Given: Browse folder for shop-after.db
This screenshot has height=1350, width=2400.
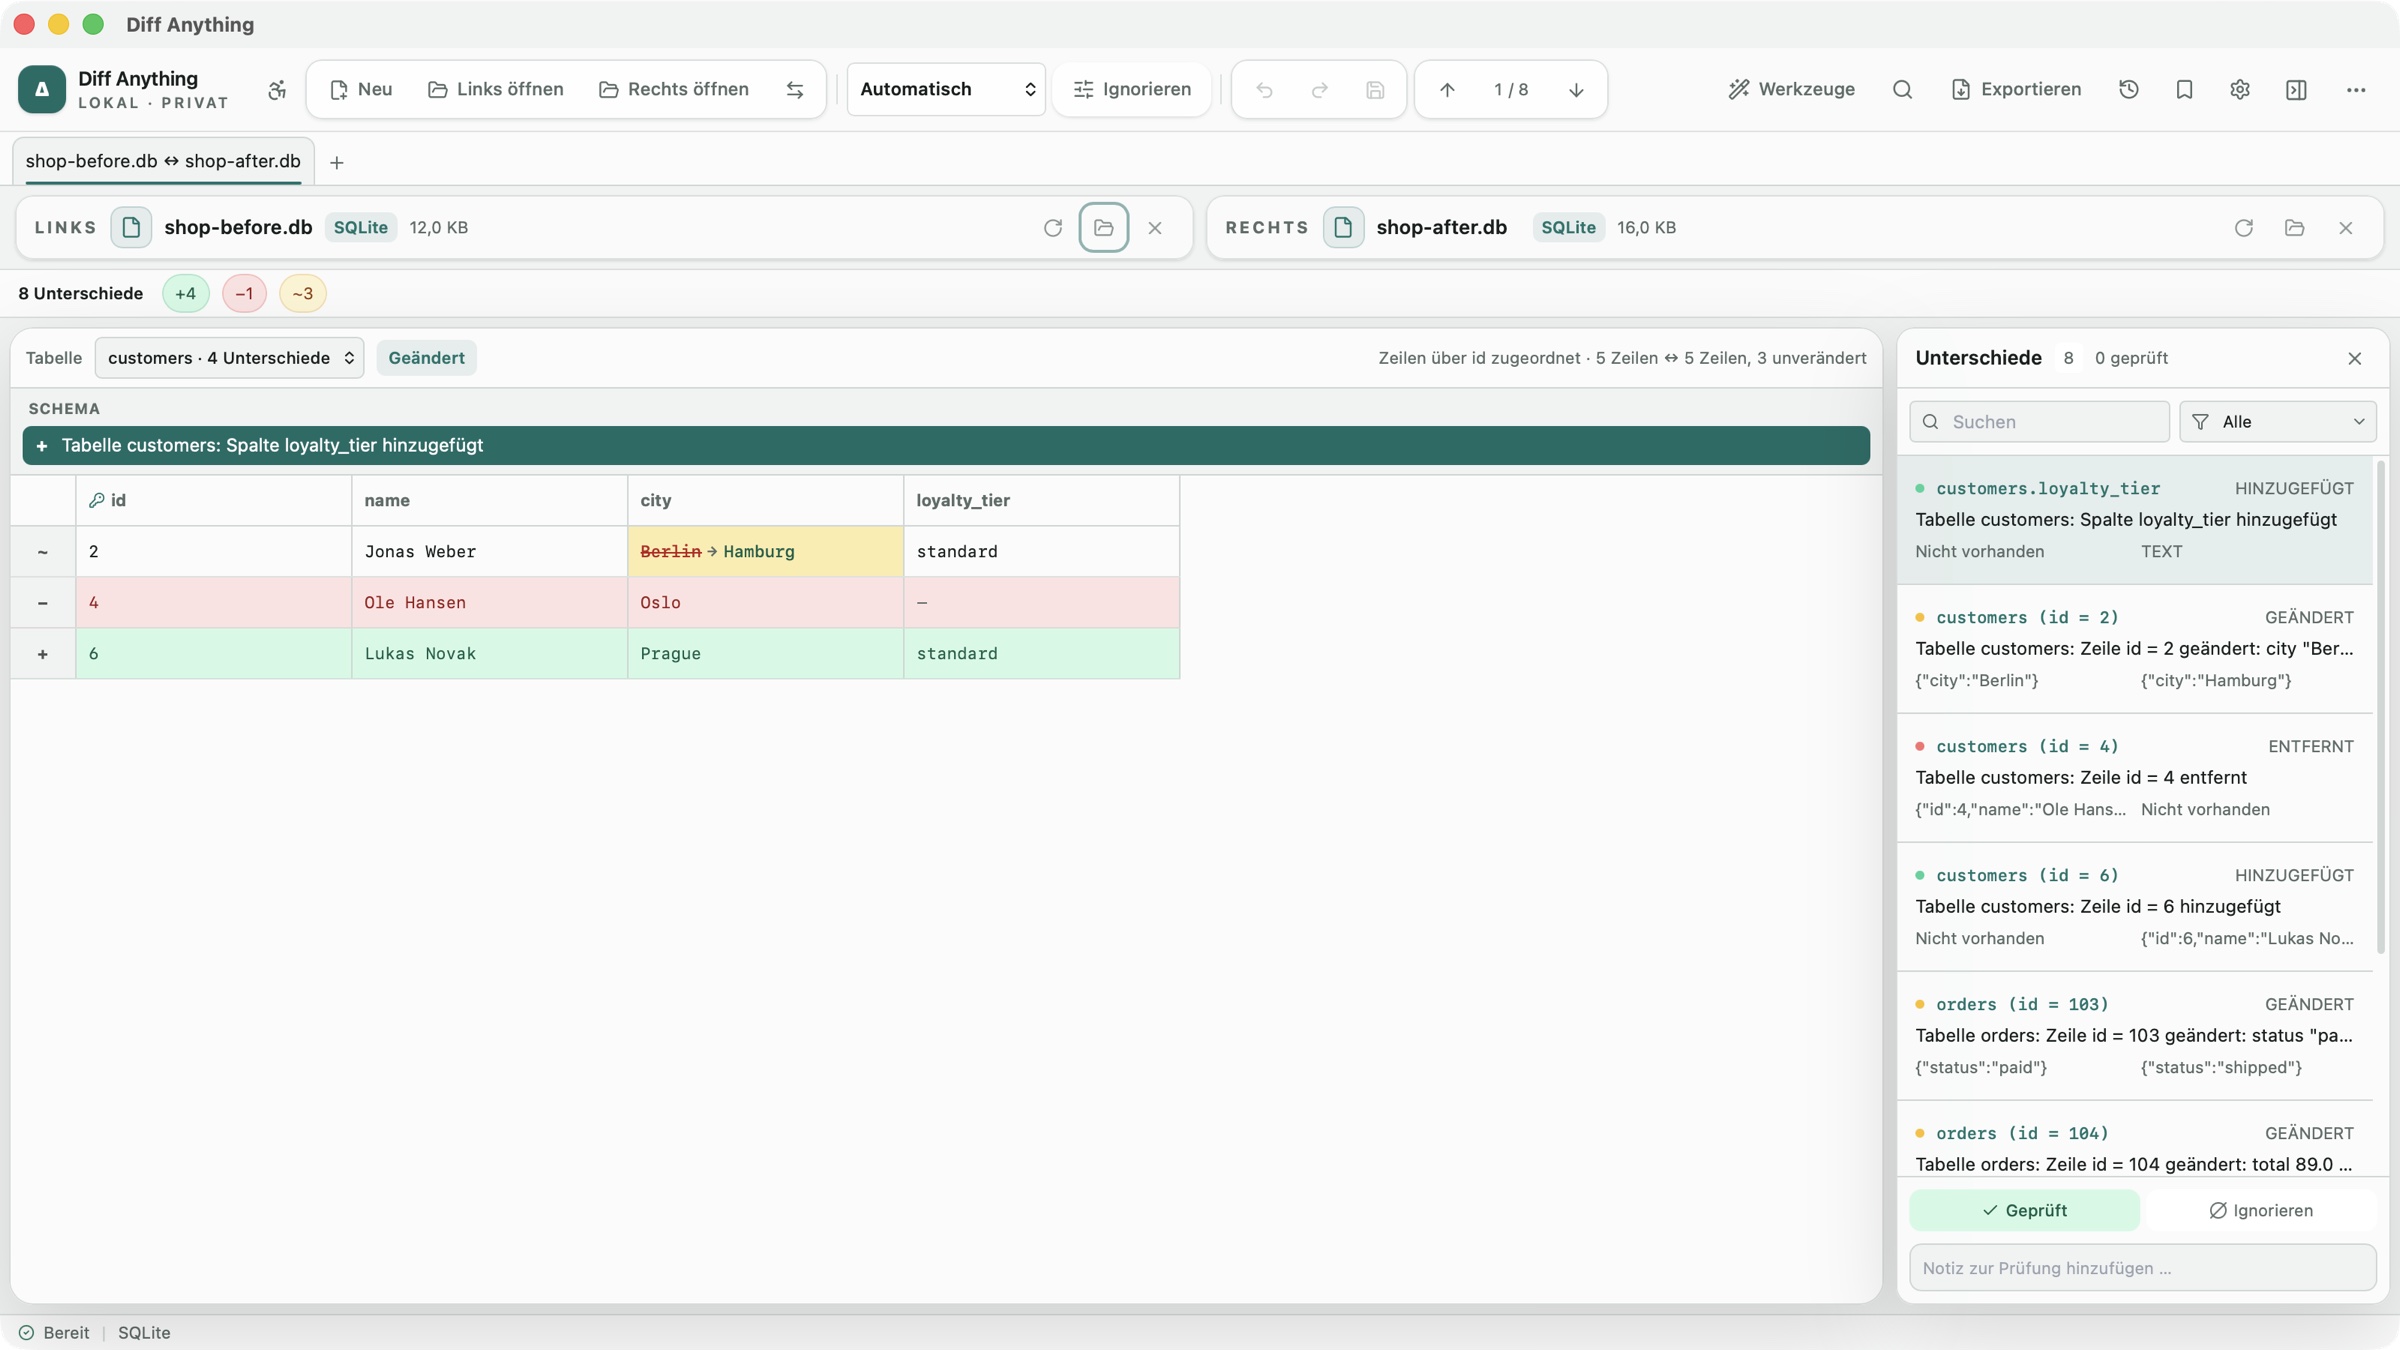Looking at the screenshot, I should (x=2295, y=228).
